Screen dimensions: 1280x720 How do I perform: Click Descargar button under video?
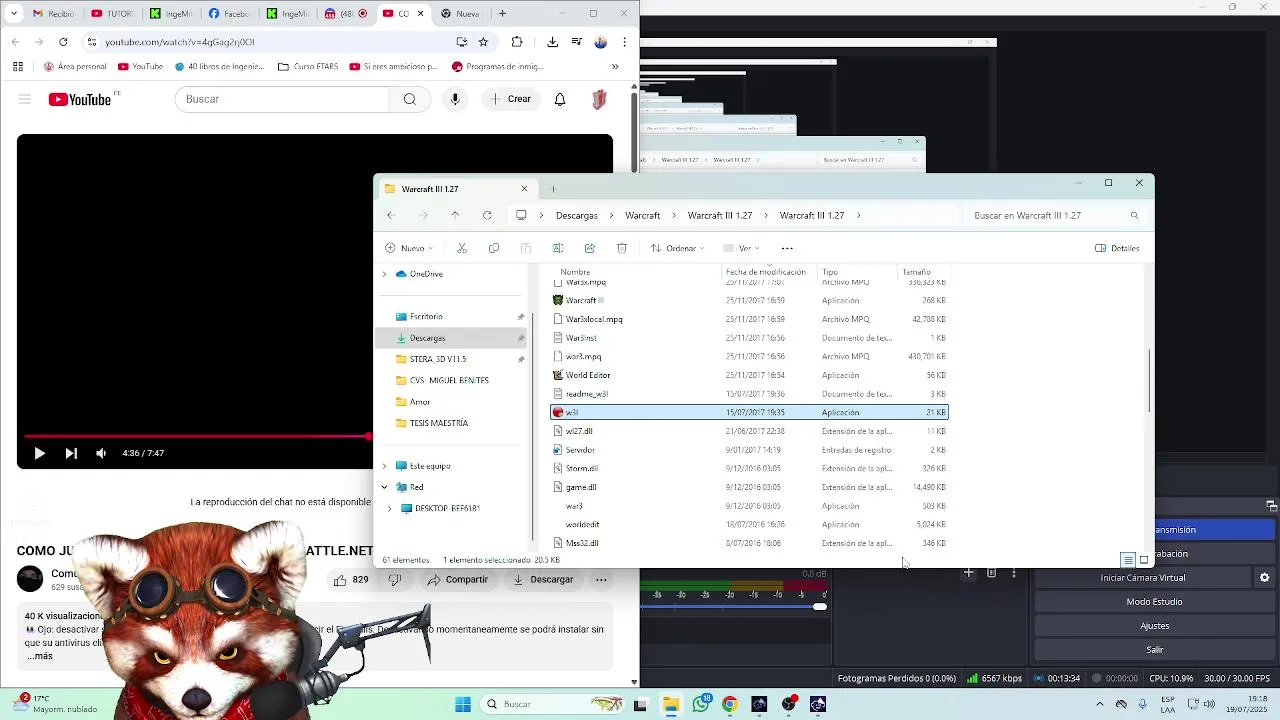(543, 580)
